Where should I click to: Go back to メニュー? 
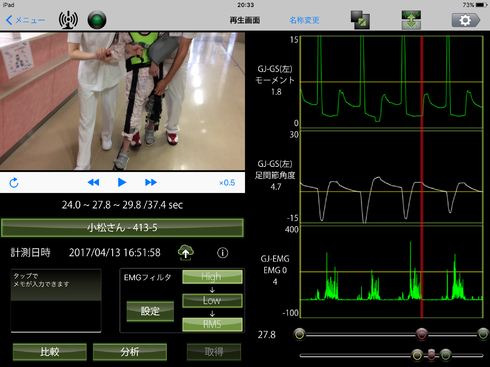point(25,20)
